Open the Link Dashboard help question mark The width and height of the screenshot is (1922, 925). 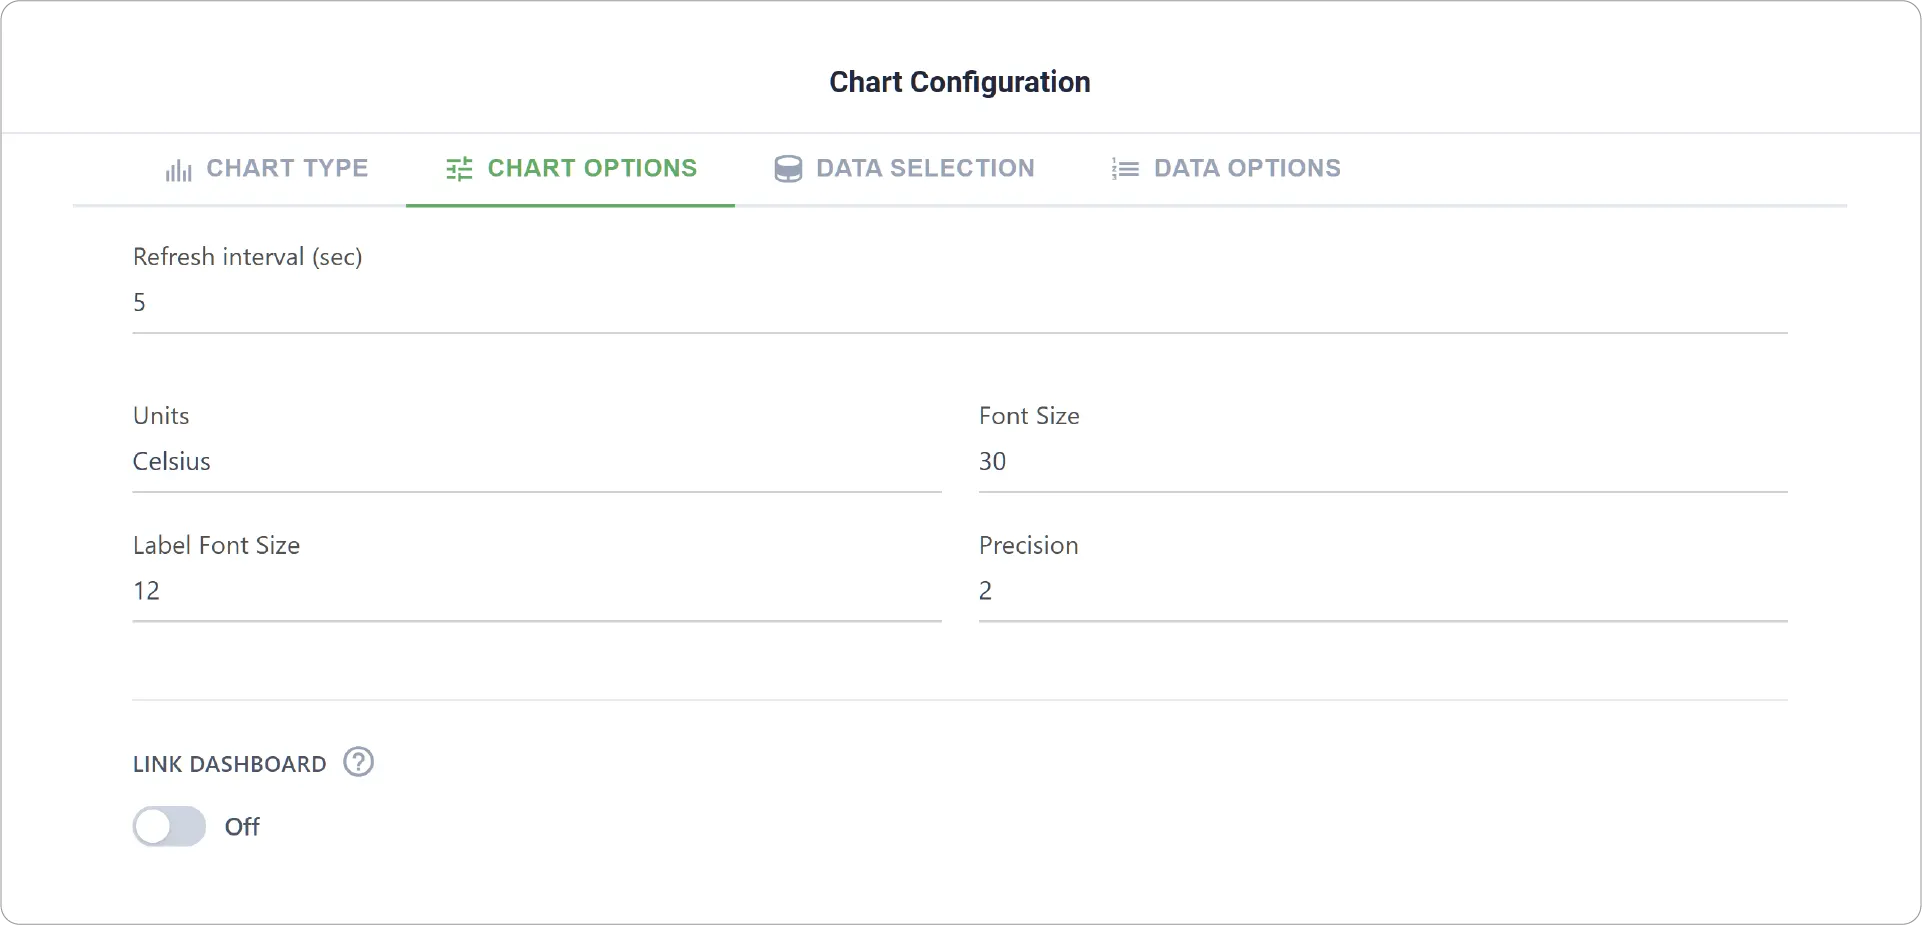(358, 762)
